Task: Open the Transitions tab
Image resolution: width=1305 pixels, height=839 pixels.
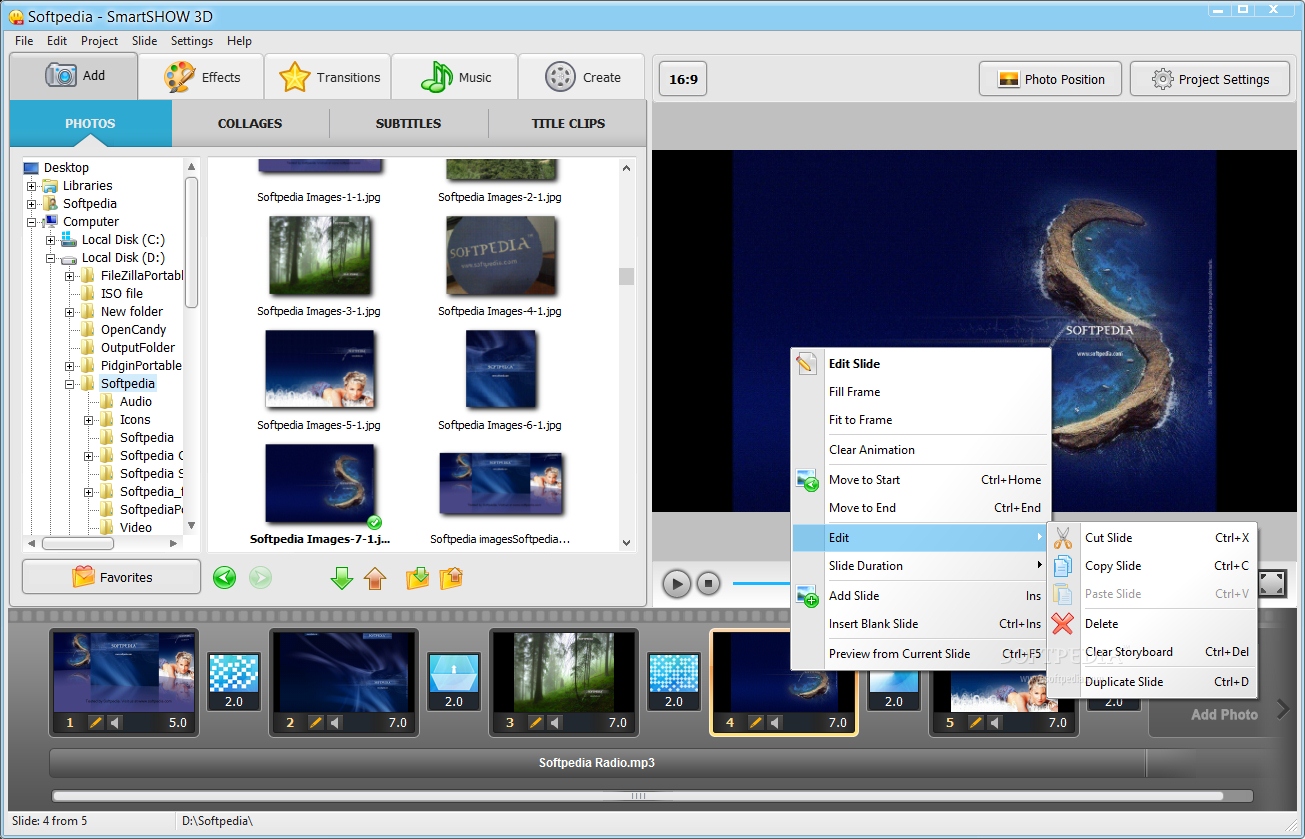Action: (328, 77)
